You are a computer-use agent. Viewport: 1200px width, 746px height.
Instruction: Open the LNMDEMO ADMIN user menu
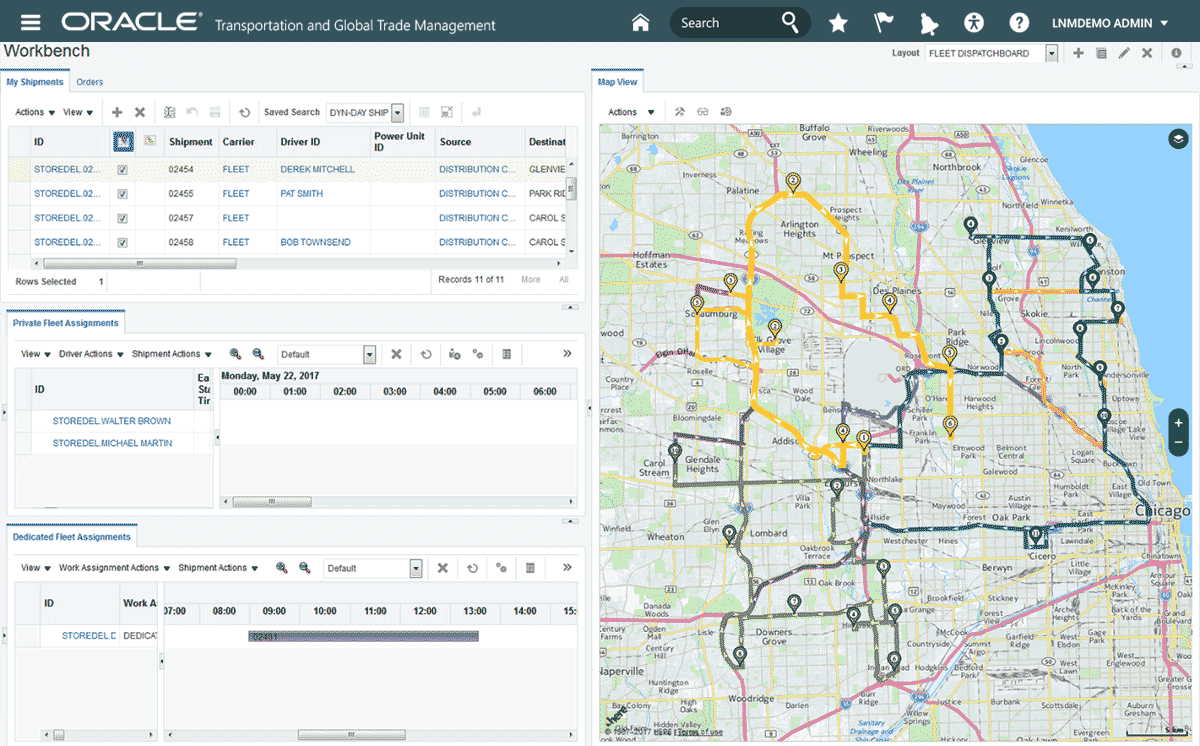coord(1110,23)
